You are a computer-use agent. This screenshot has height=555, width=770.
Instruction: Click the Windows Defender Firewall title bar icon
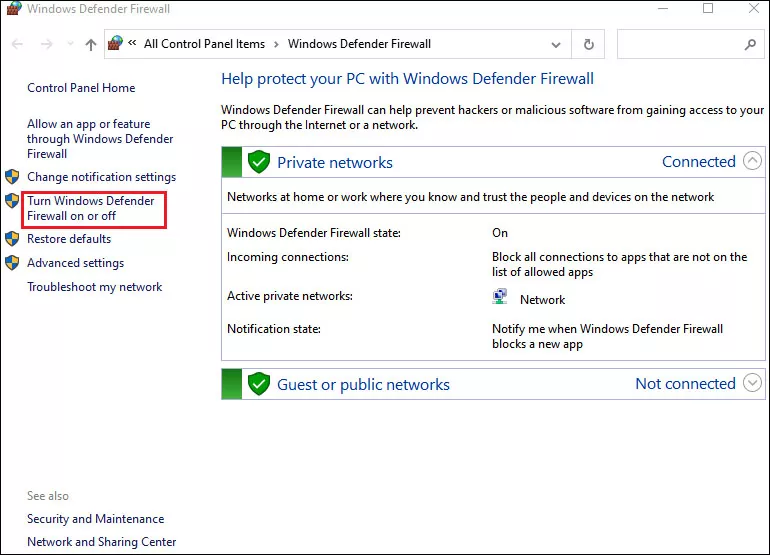click(14, 8)
